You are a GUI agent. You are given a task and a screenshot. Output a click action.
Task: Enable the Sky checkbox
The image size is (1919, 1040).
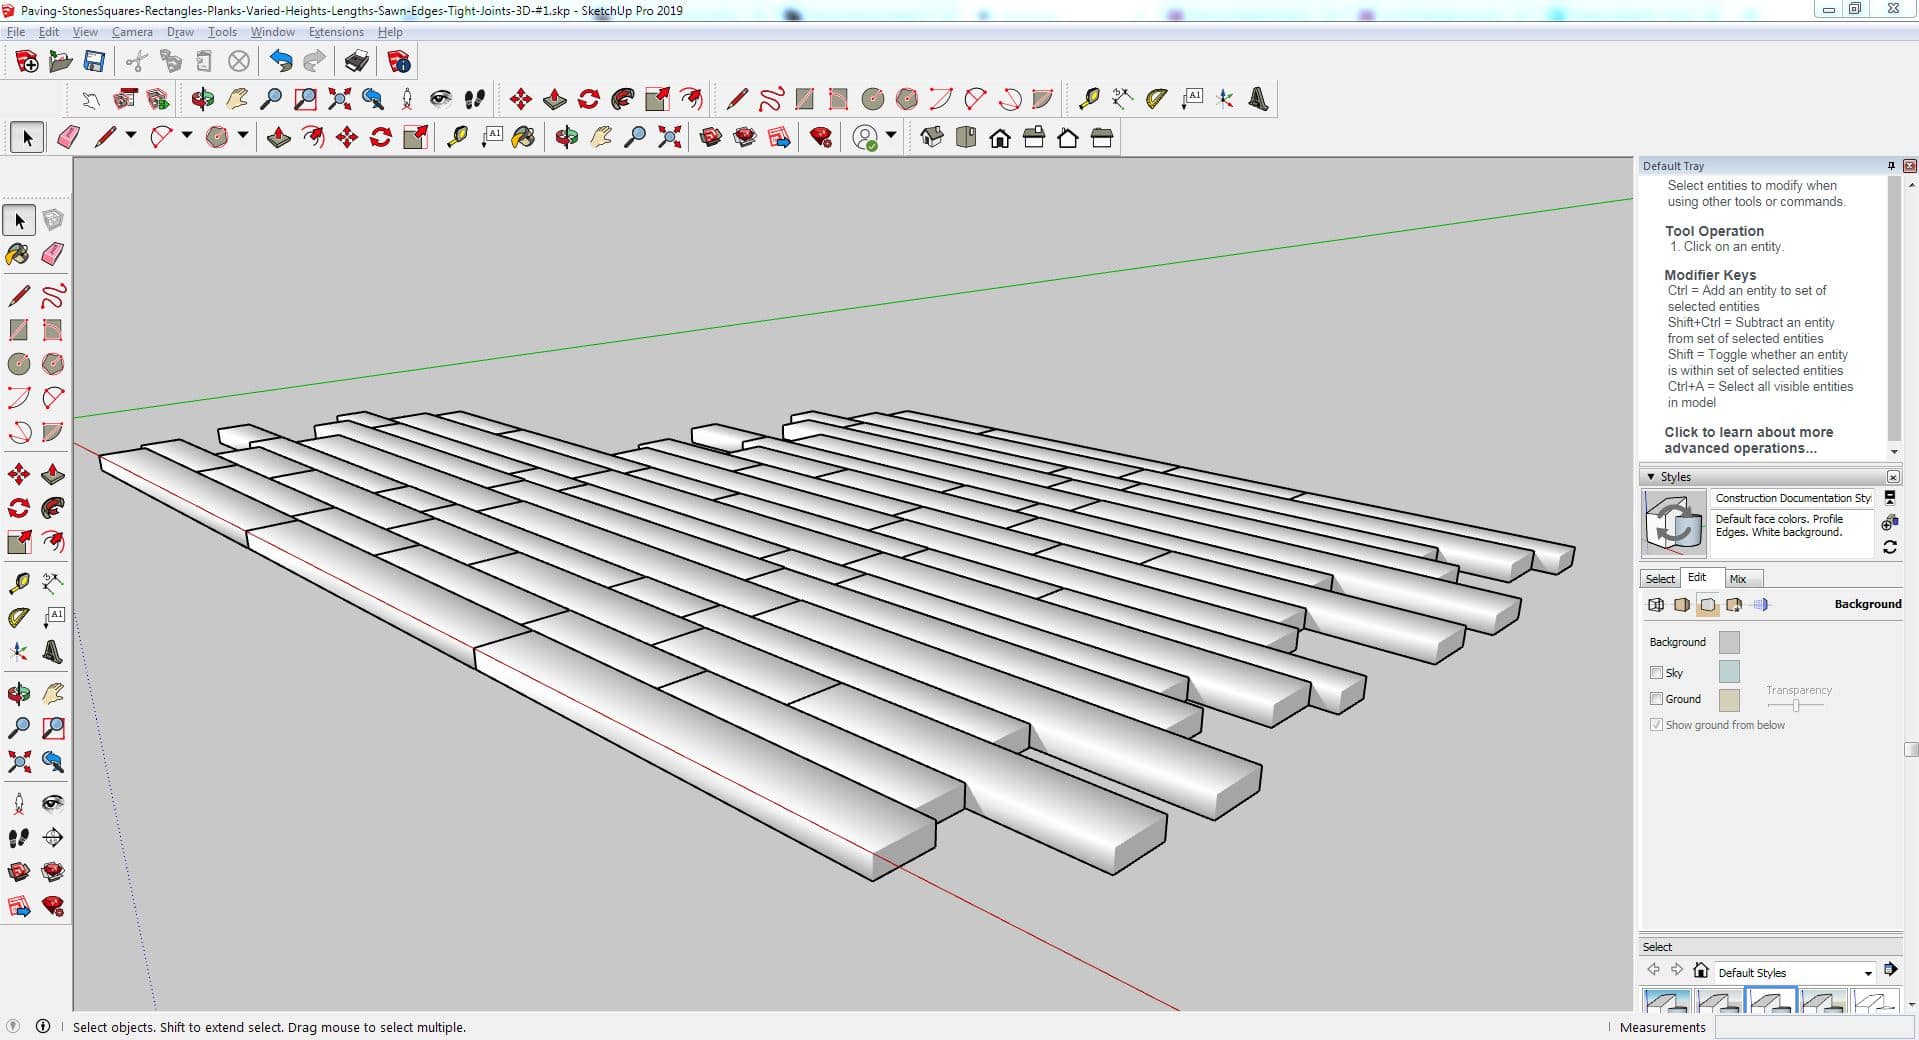coord(1656,673)
